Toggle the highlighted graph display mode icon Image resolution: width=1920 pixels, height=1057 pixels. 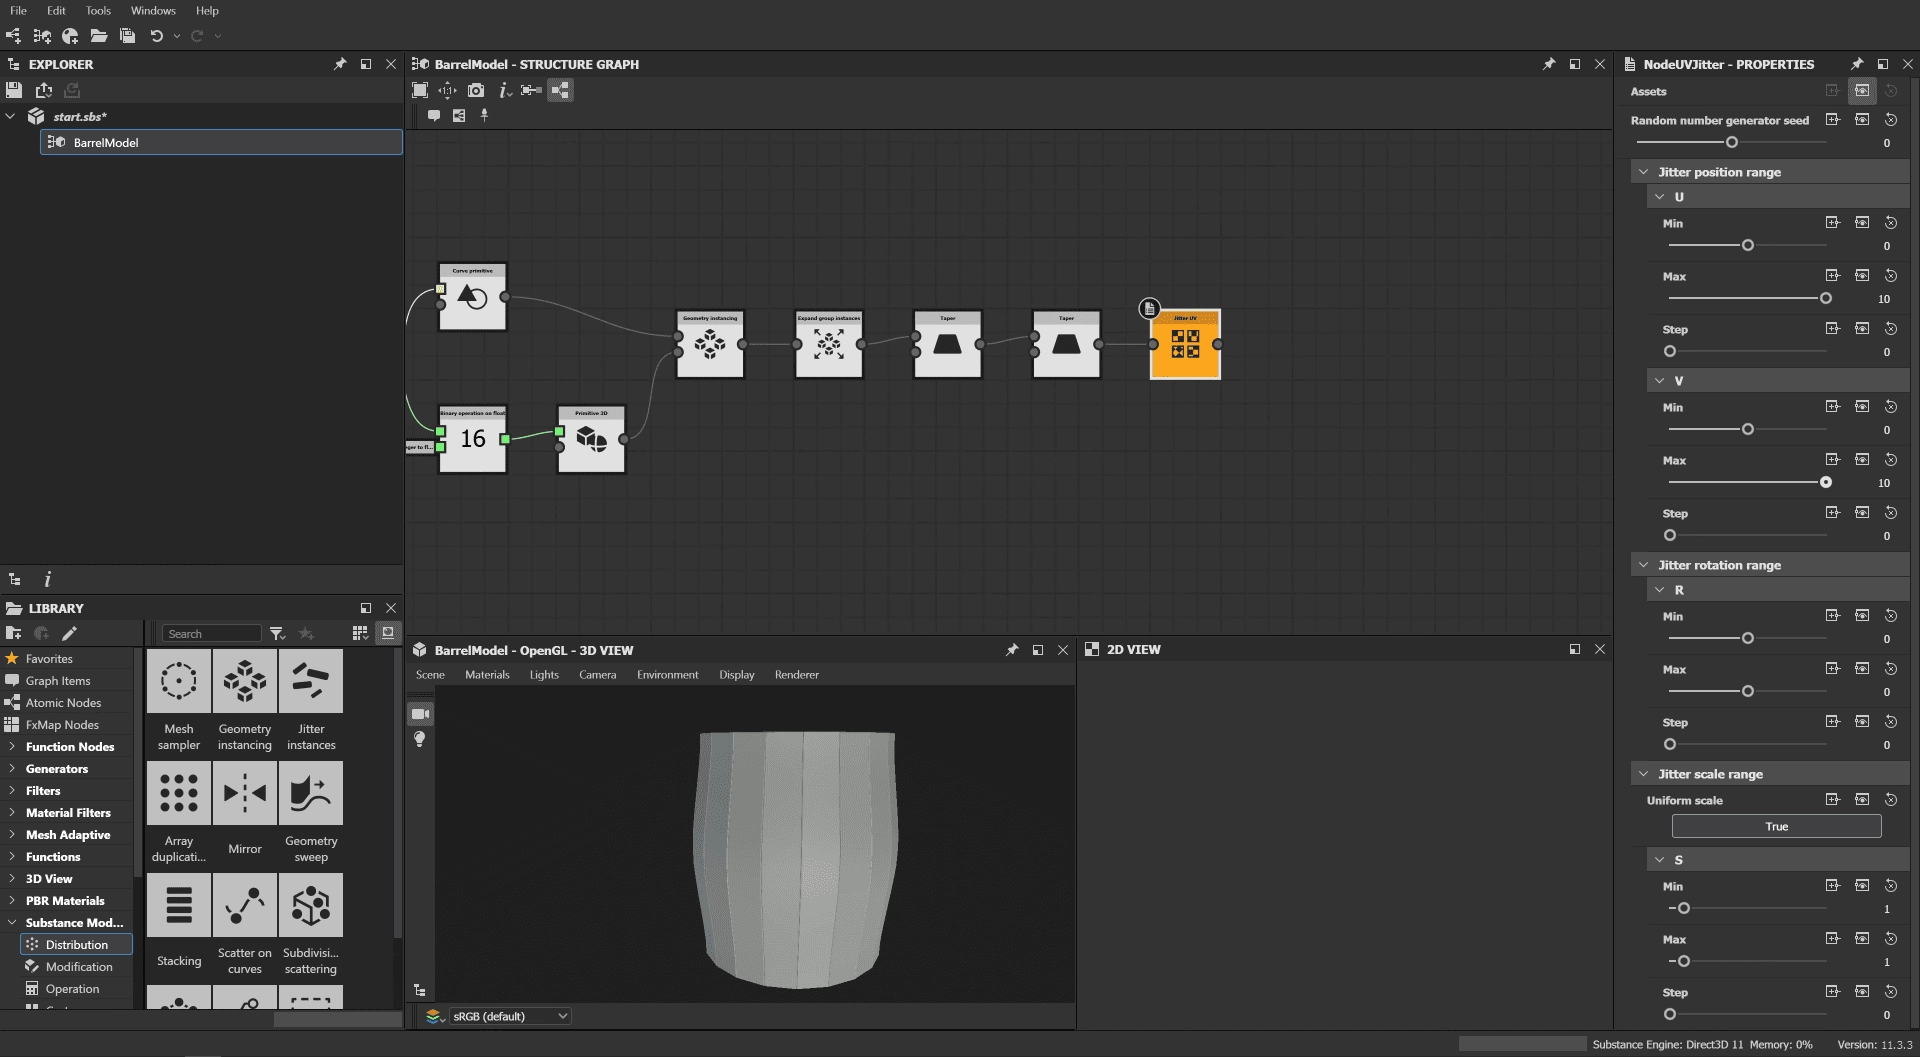[x=560, y=90]
